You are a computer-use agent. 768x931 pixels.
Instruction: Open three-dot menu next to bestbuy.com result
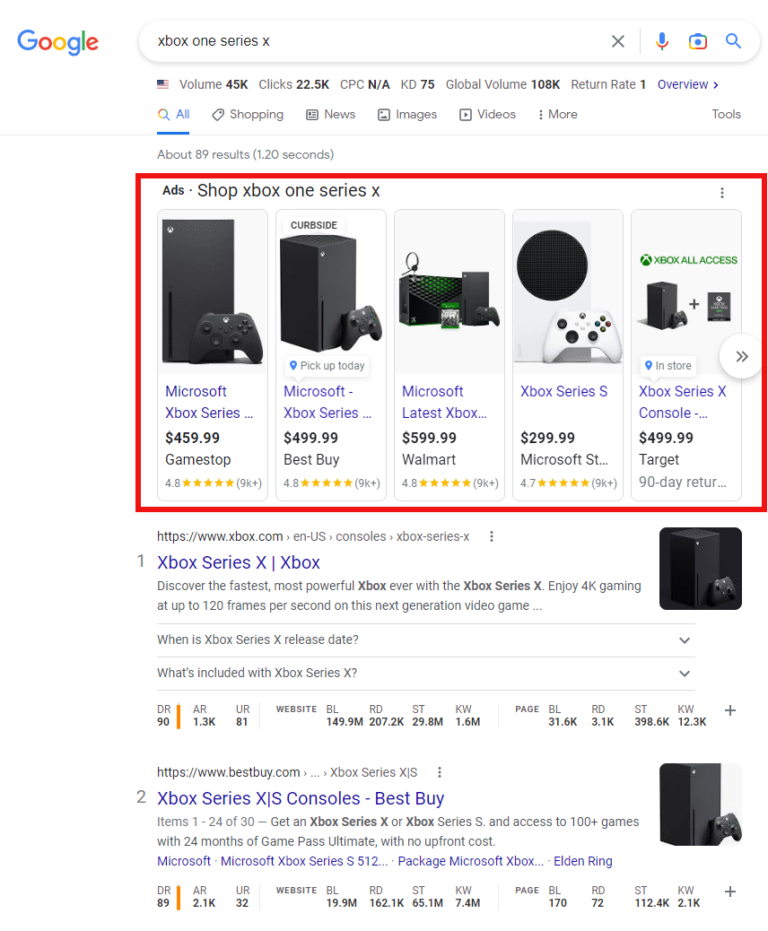[440, 772]
